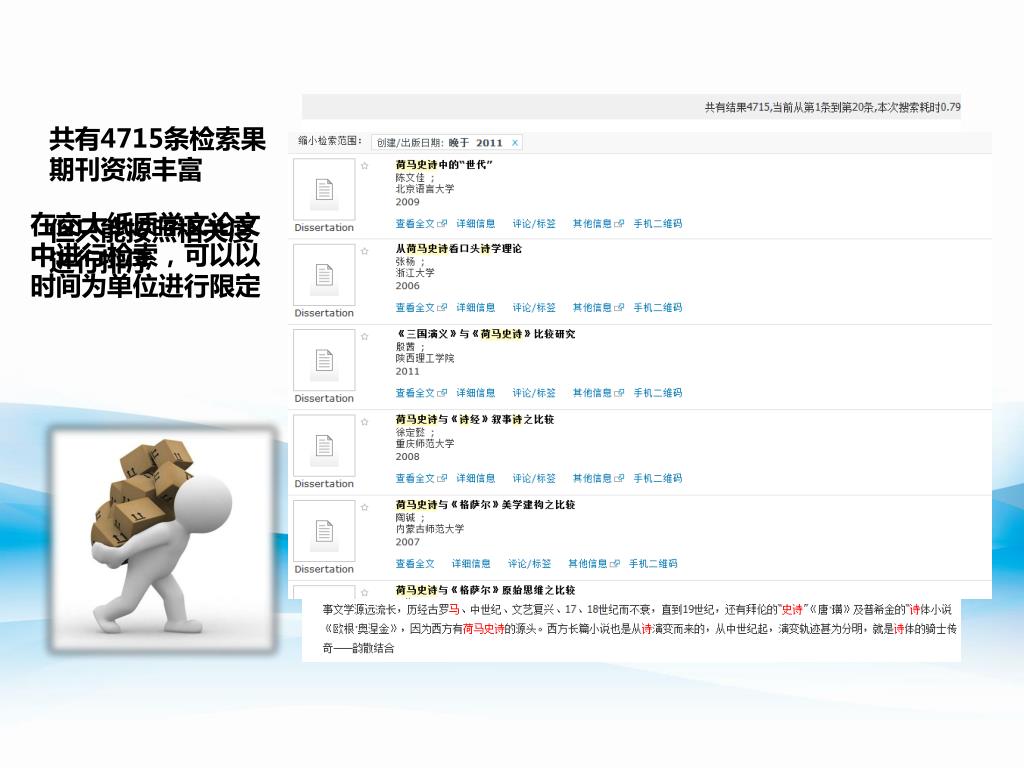The width and height of the screenshot is (1024, 768).
Task: Open 评论/标签 for 北京语言大学 result
Action: point(534,223)
